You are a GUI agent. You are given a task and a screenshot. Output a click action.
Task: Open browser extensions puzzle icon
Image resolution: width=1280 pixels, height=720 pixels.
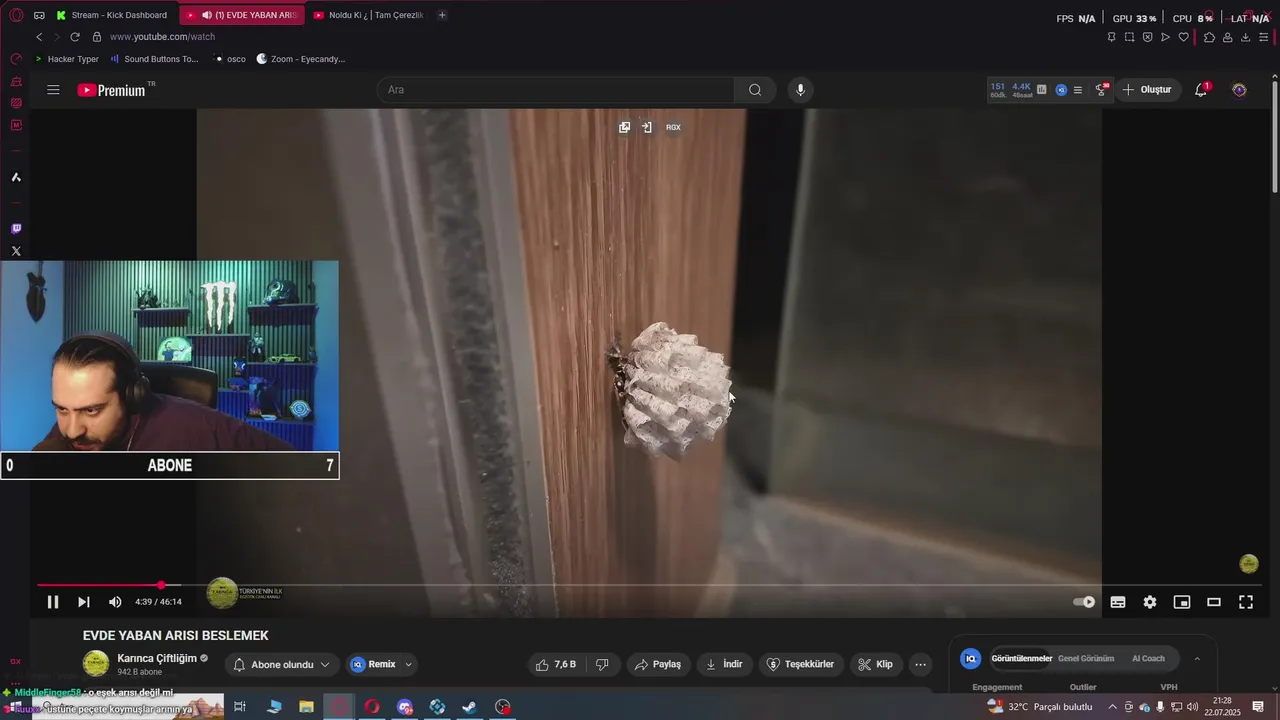pyautogui.click(x=1209, y=37)
